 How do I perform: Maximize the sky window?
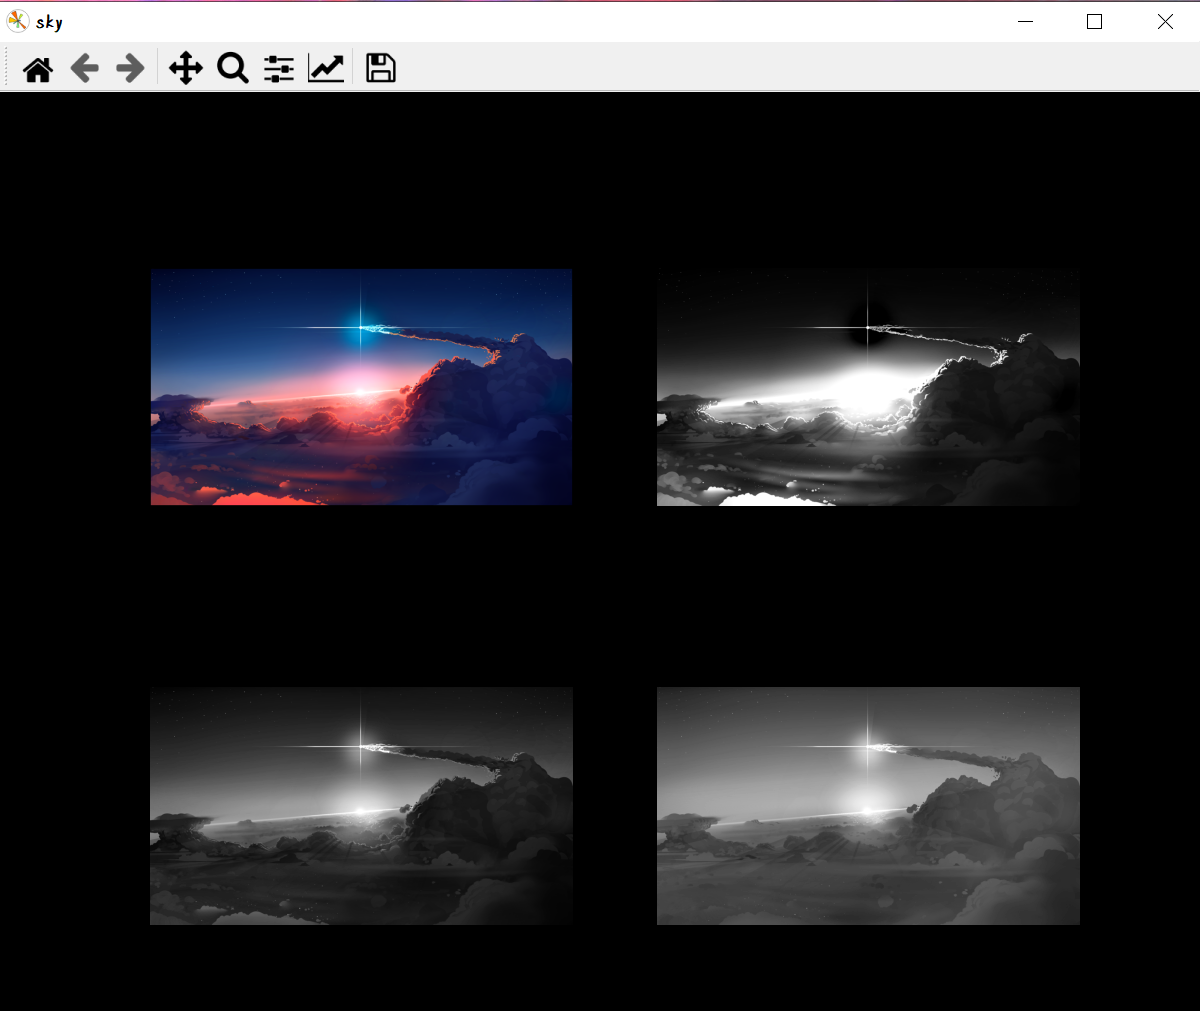point(1094,21)
